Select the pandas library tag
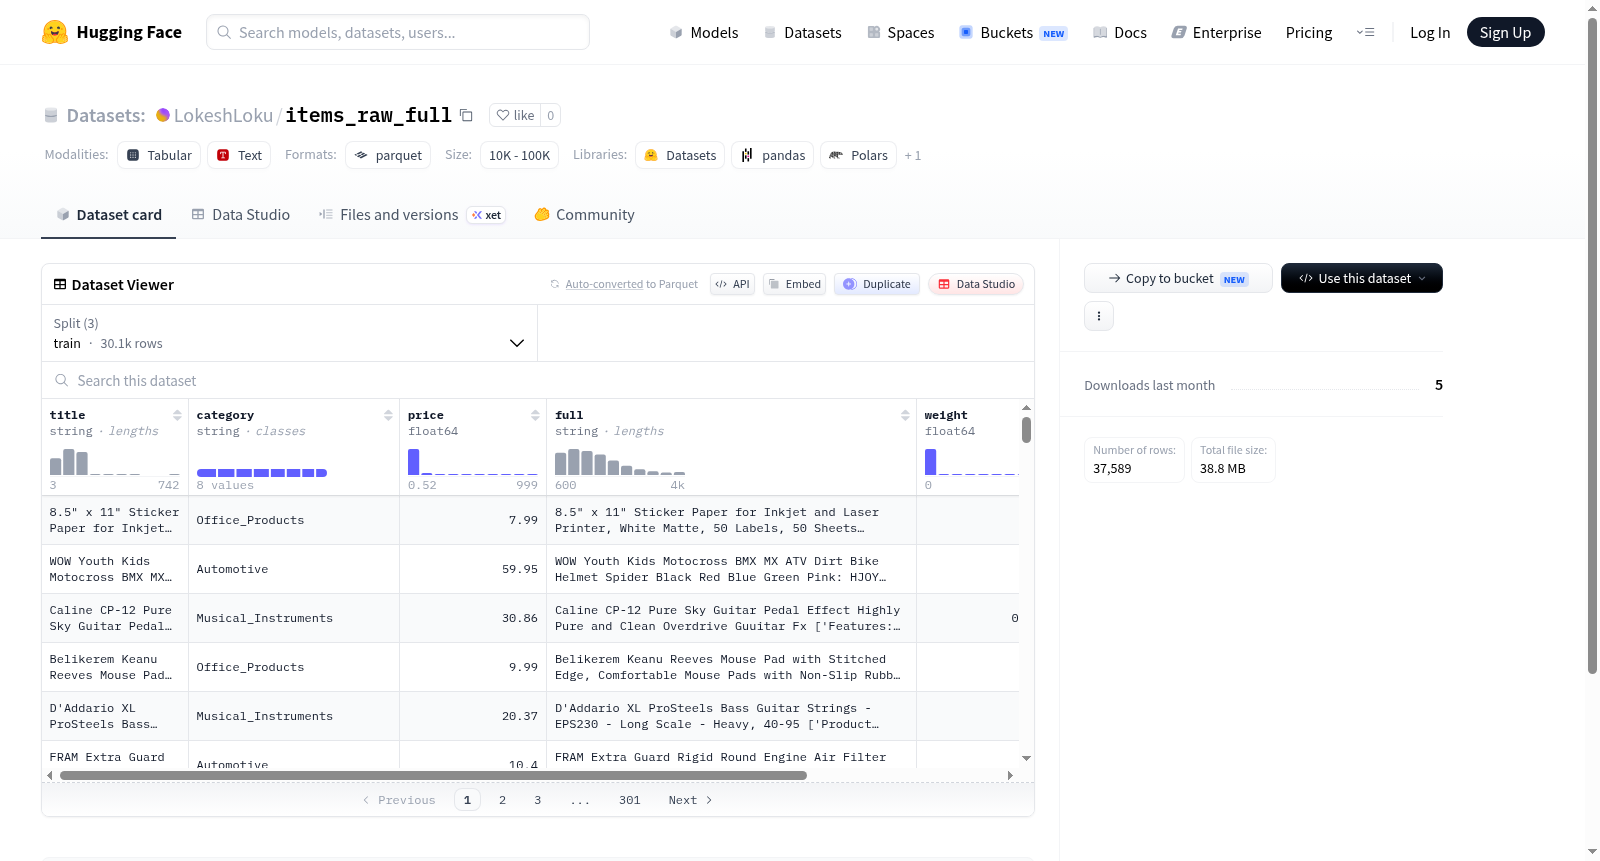 pyautogui.click(x=773, y=155)
